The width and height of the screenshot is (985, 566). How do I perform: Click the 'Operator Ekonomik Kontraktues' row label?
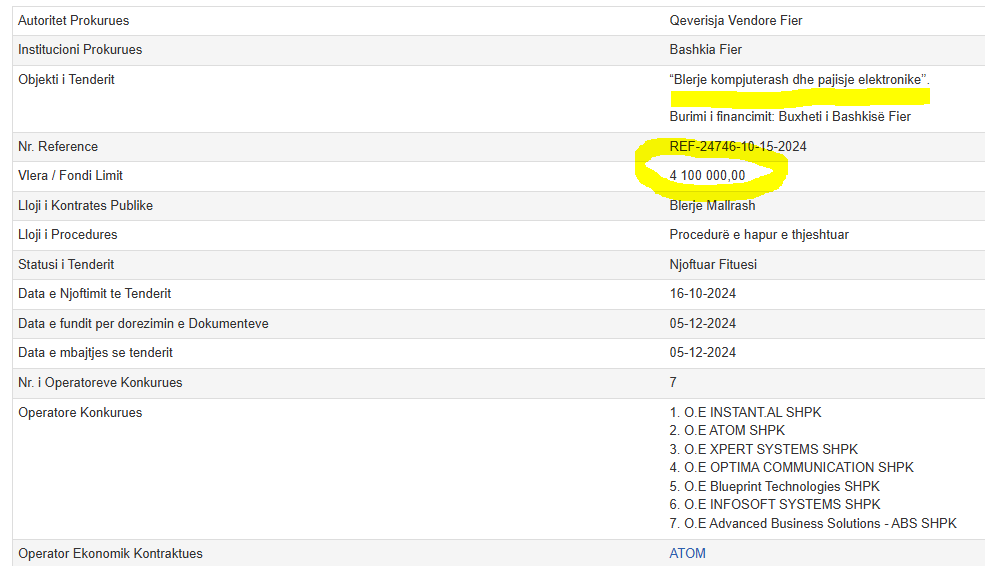(x=110, y=553)
